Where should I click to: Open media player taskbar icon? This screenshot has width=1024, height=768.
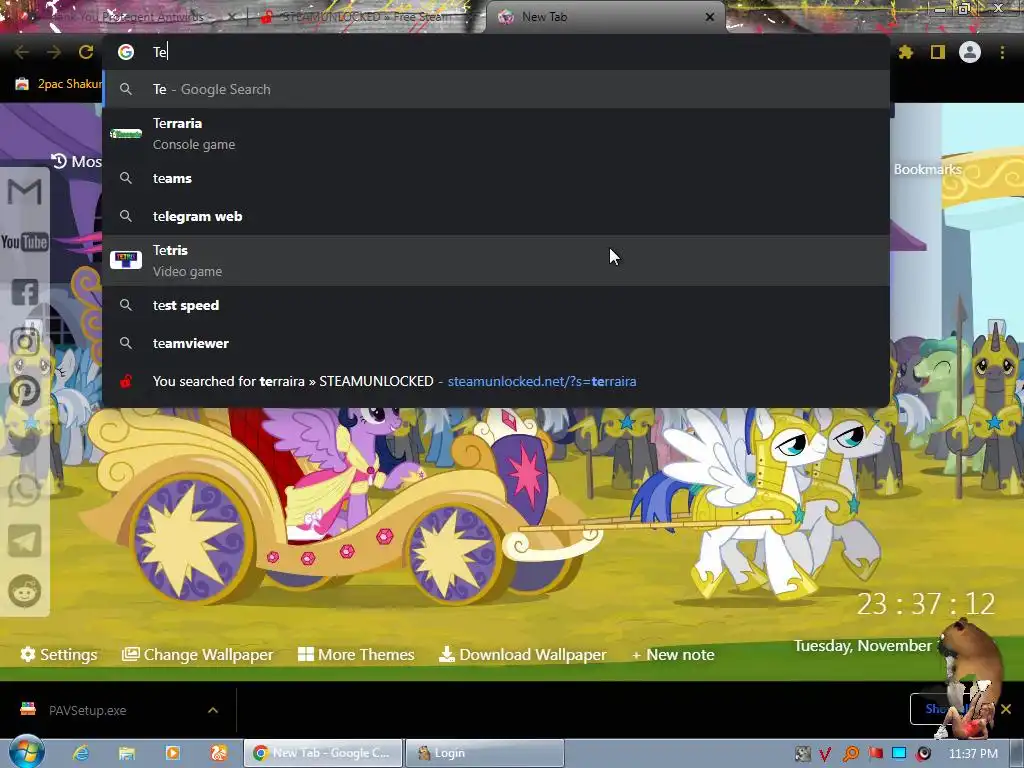[x=172, y=753]
